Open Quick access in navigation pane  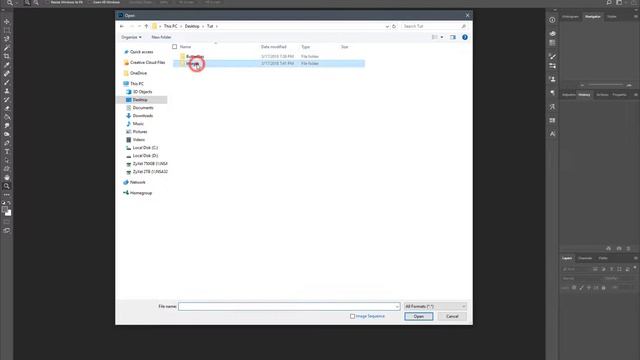click(141, 52)
